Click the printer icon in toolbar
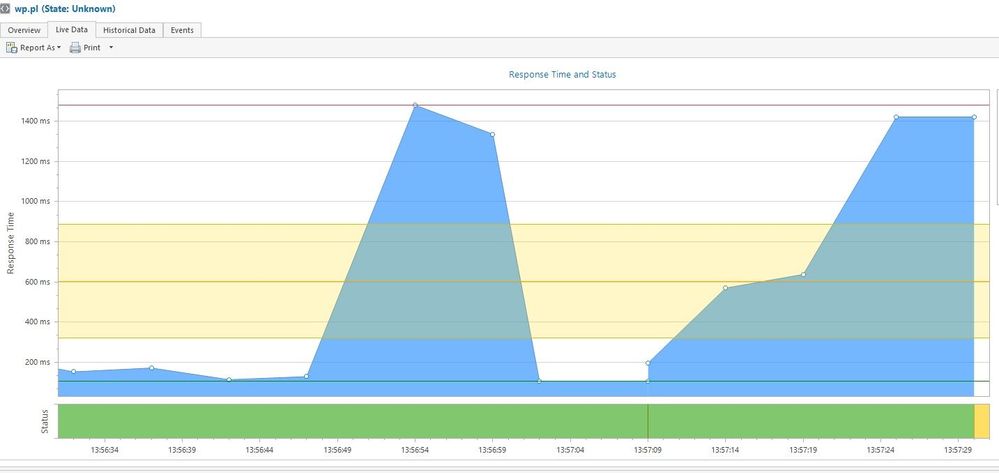Image resolution: width=999 pixels, height=473 pixels. (75, 48)
